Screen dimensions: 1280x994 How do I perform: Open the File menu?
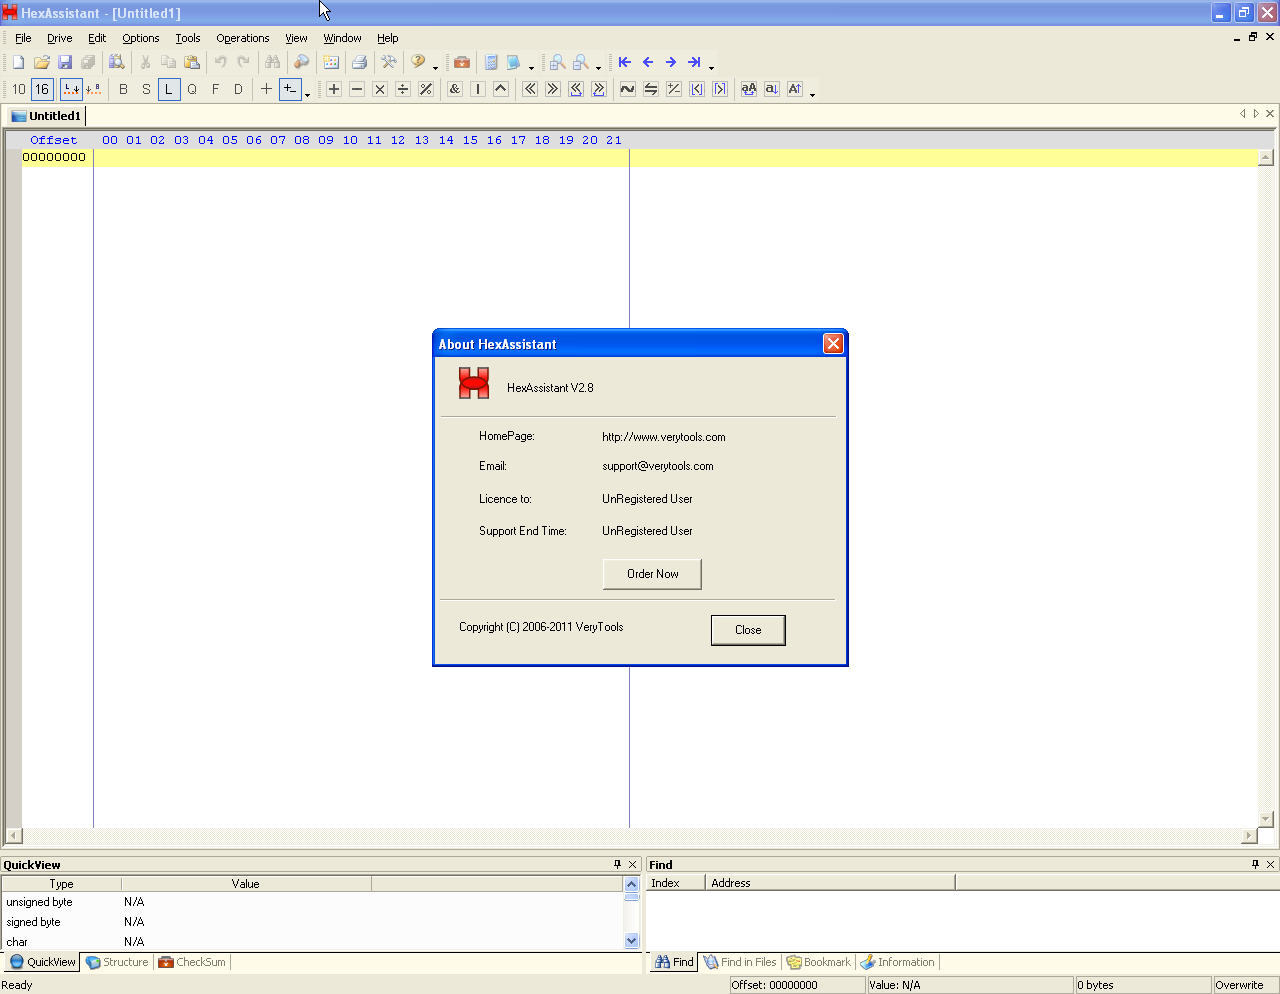(23, 38)
